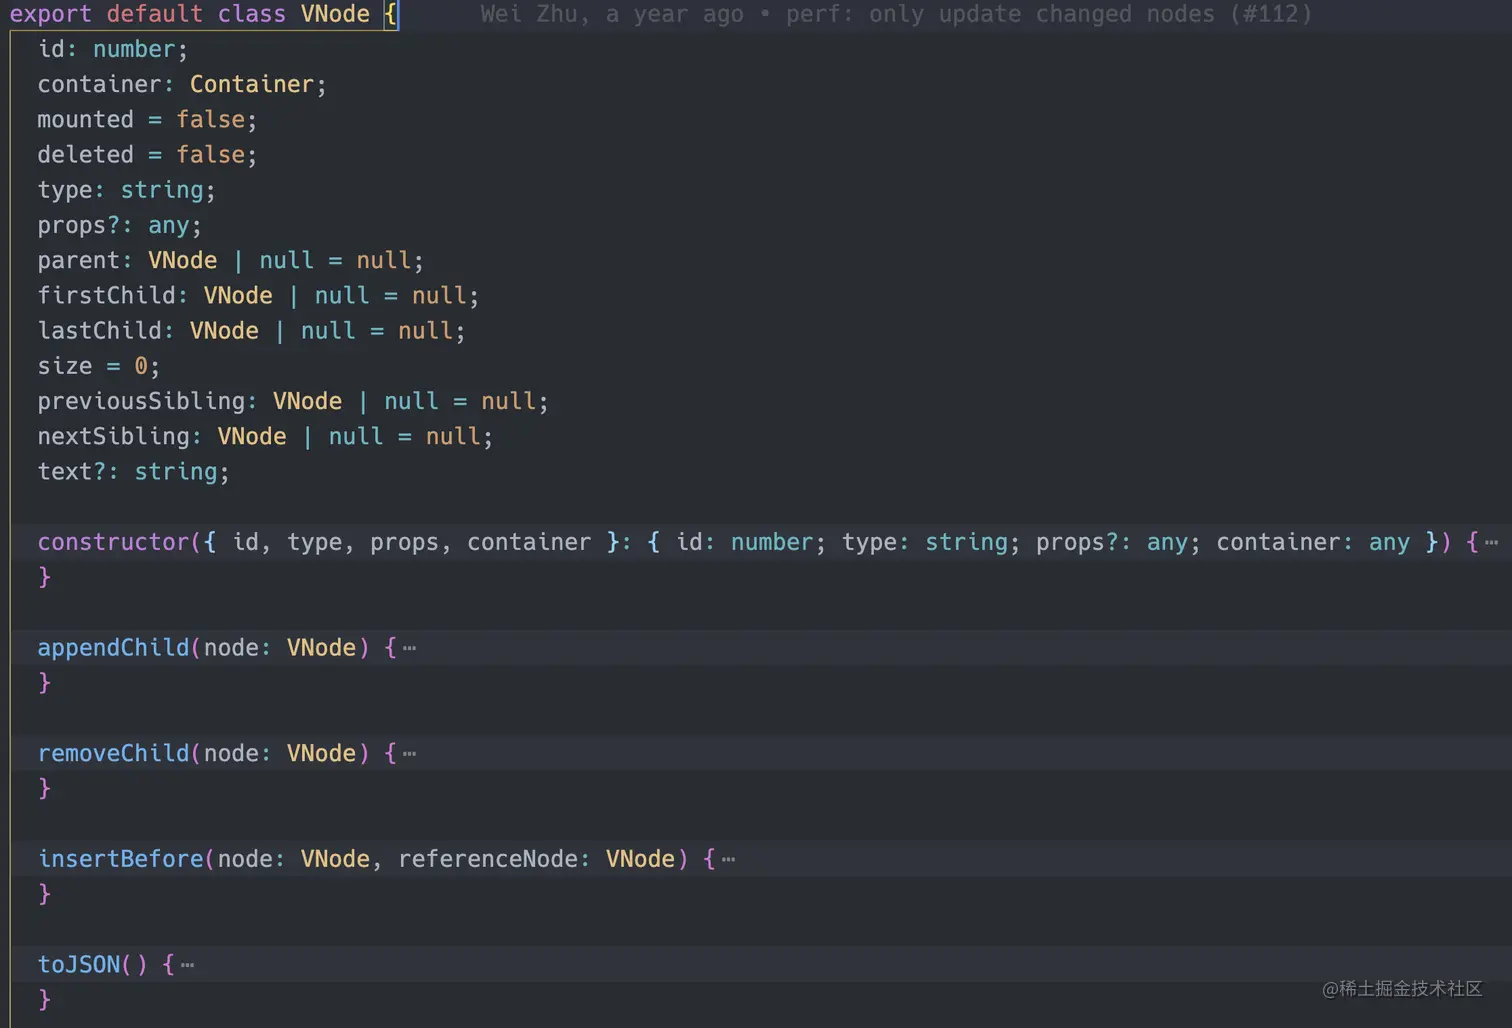Click the 'text?' property name
This screenshot has width=1512, height=1028.
coord(71,471)
